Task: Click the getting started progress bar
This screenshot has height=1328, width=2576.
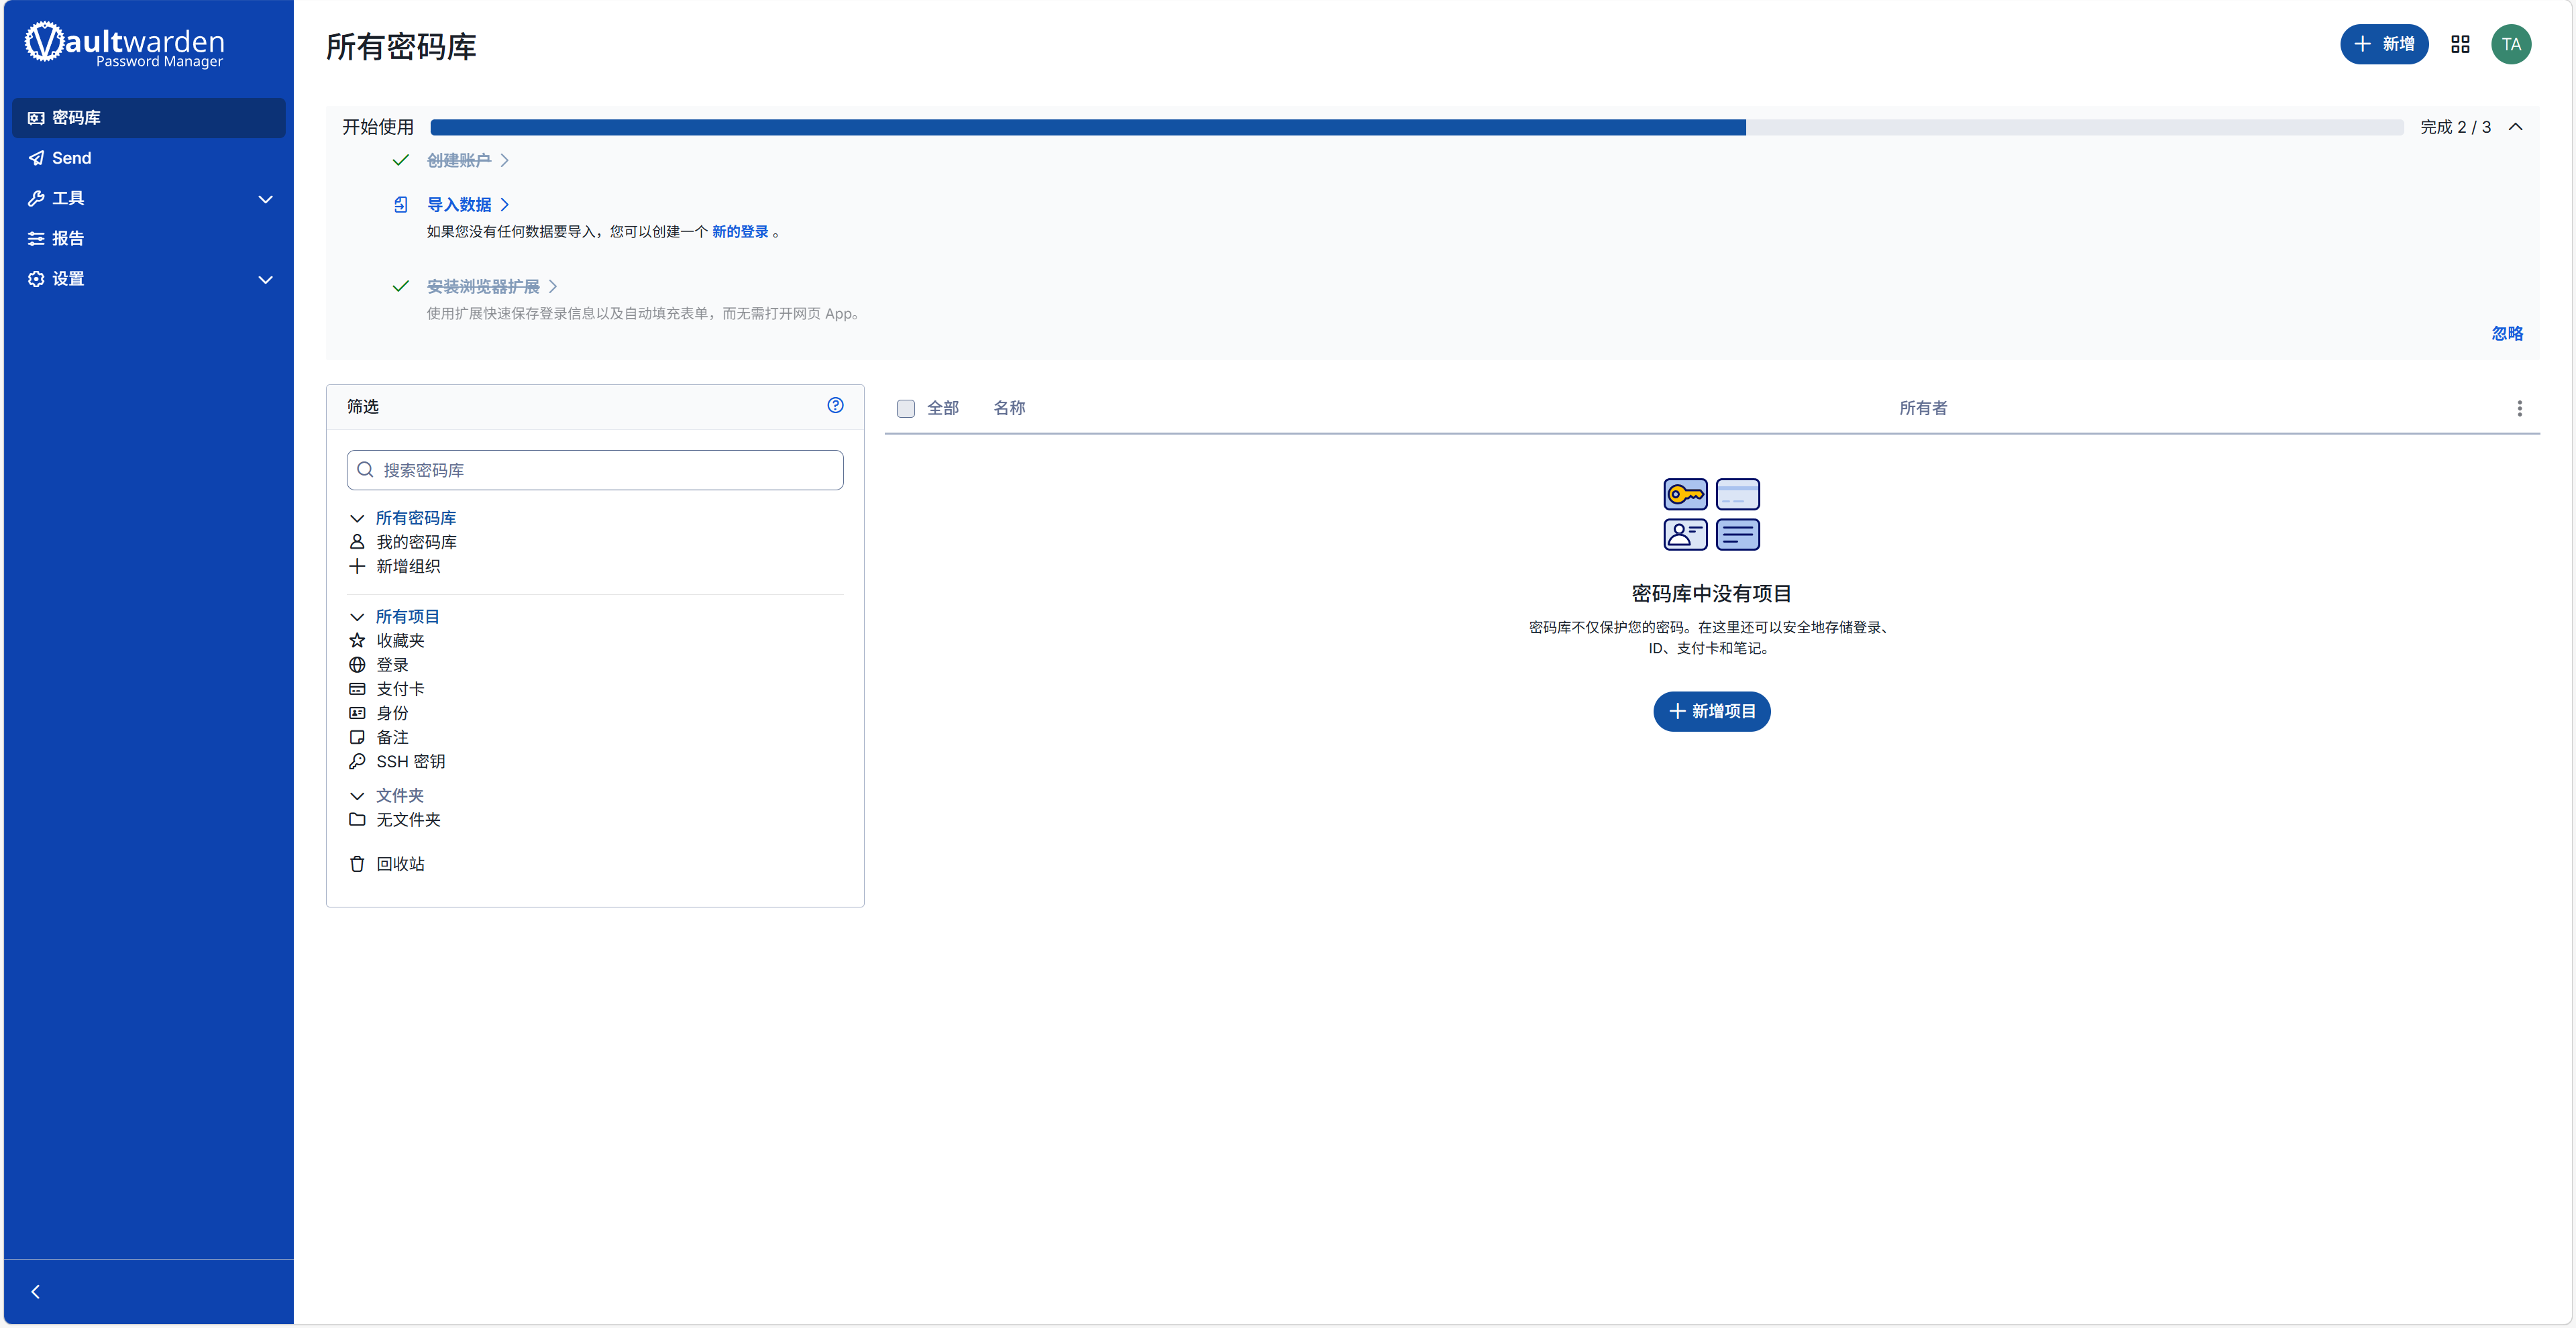Action: (1416, 127)
